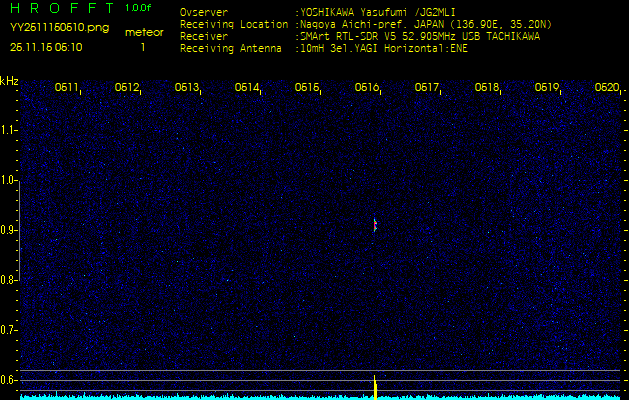Click the 26.11.16 05:10 timestamp
The height and width of the screenshot is (400, 629).
coord(46,47)
